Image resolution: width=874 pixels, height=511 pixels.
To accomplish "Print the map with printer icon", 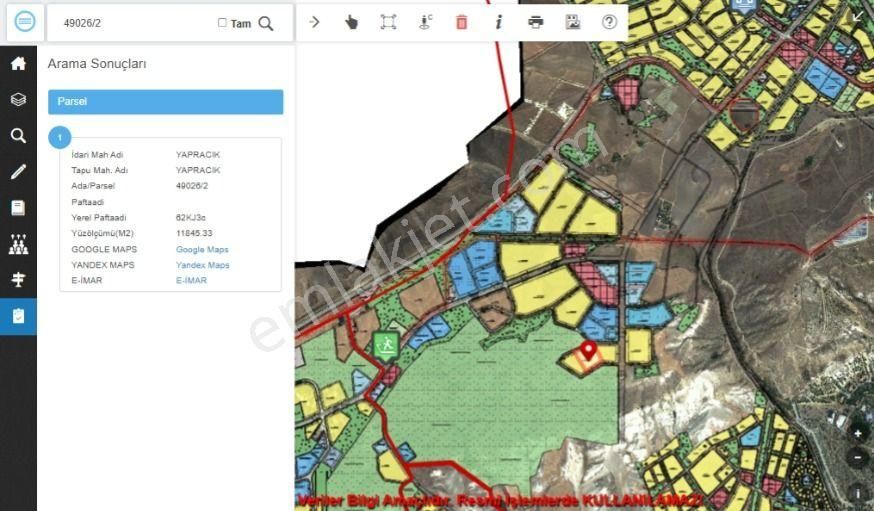I will (x=536, y=22).
